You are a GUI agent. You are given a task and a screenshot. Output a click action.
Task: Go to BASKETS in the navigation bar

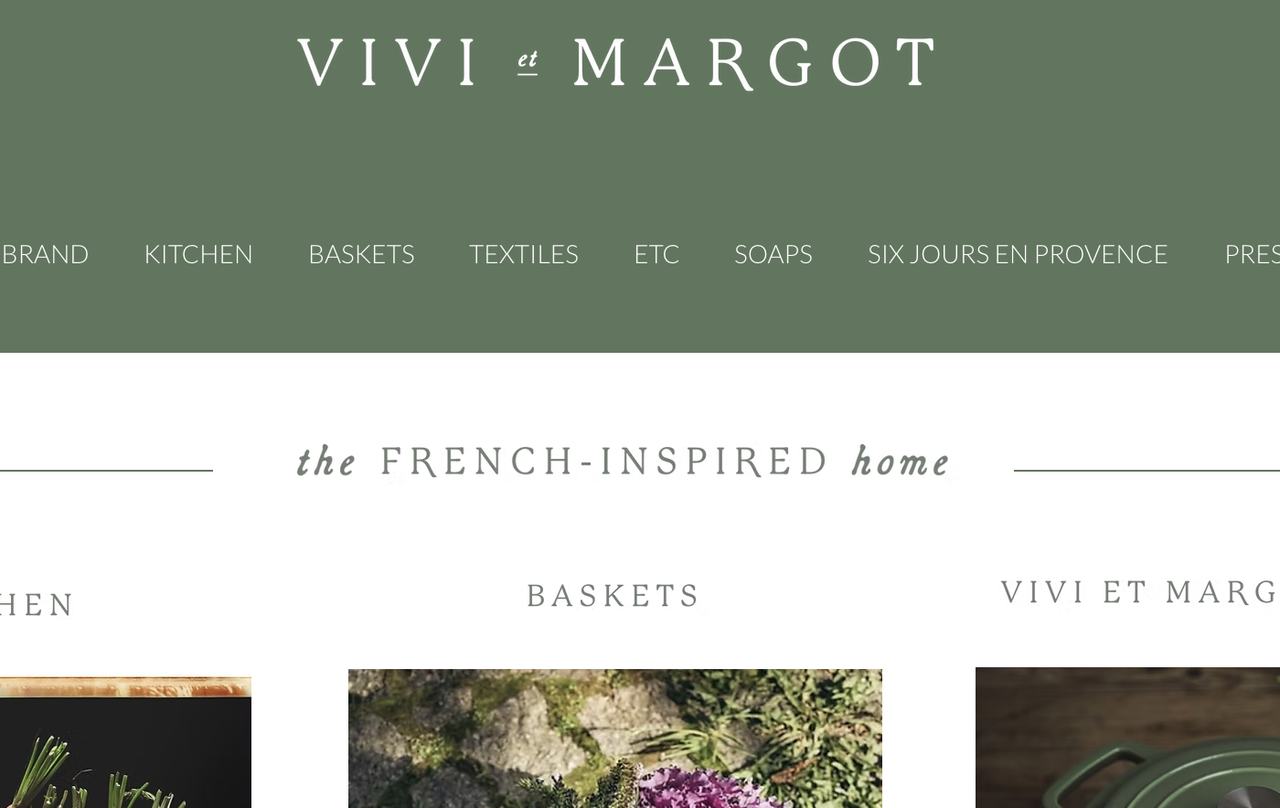[361, 254]
